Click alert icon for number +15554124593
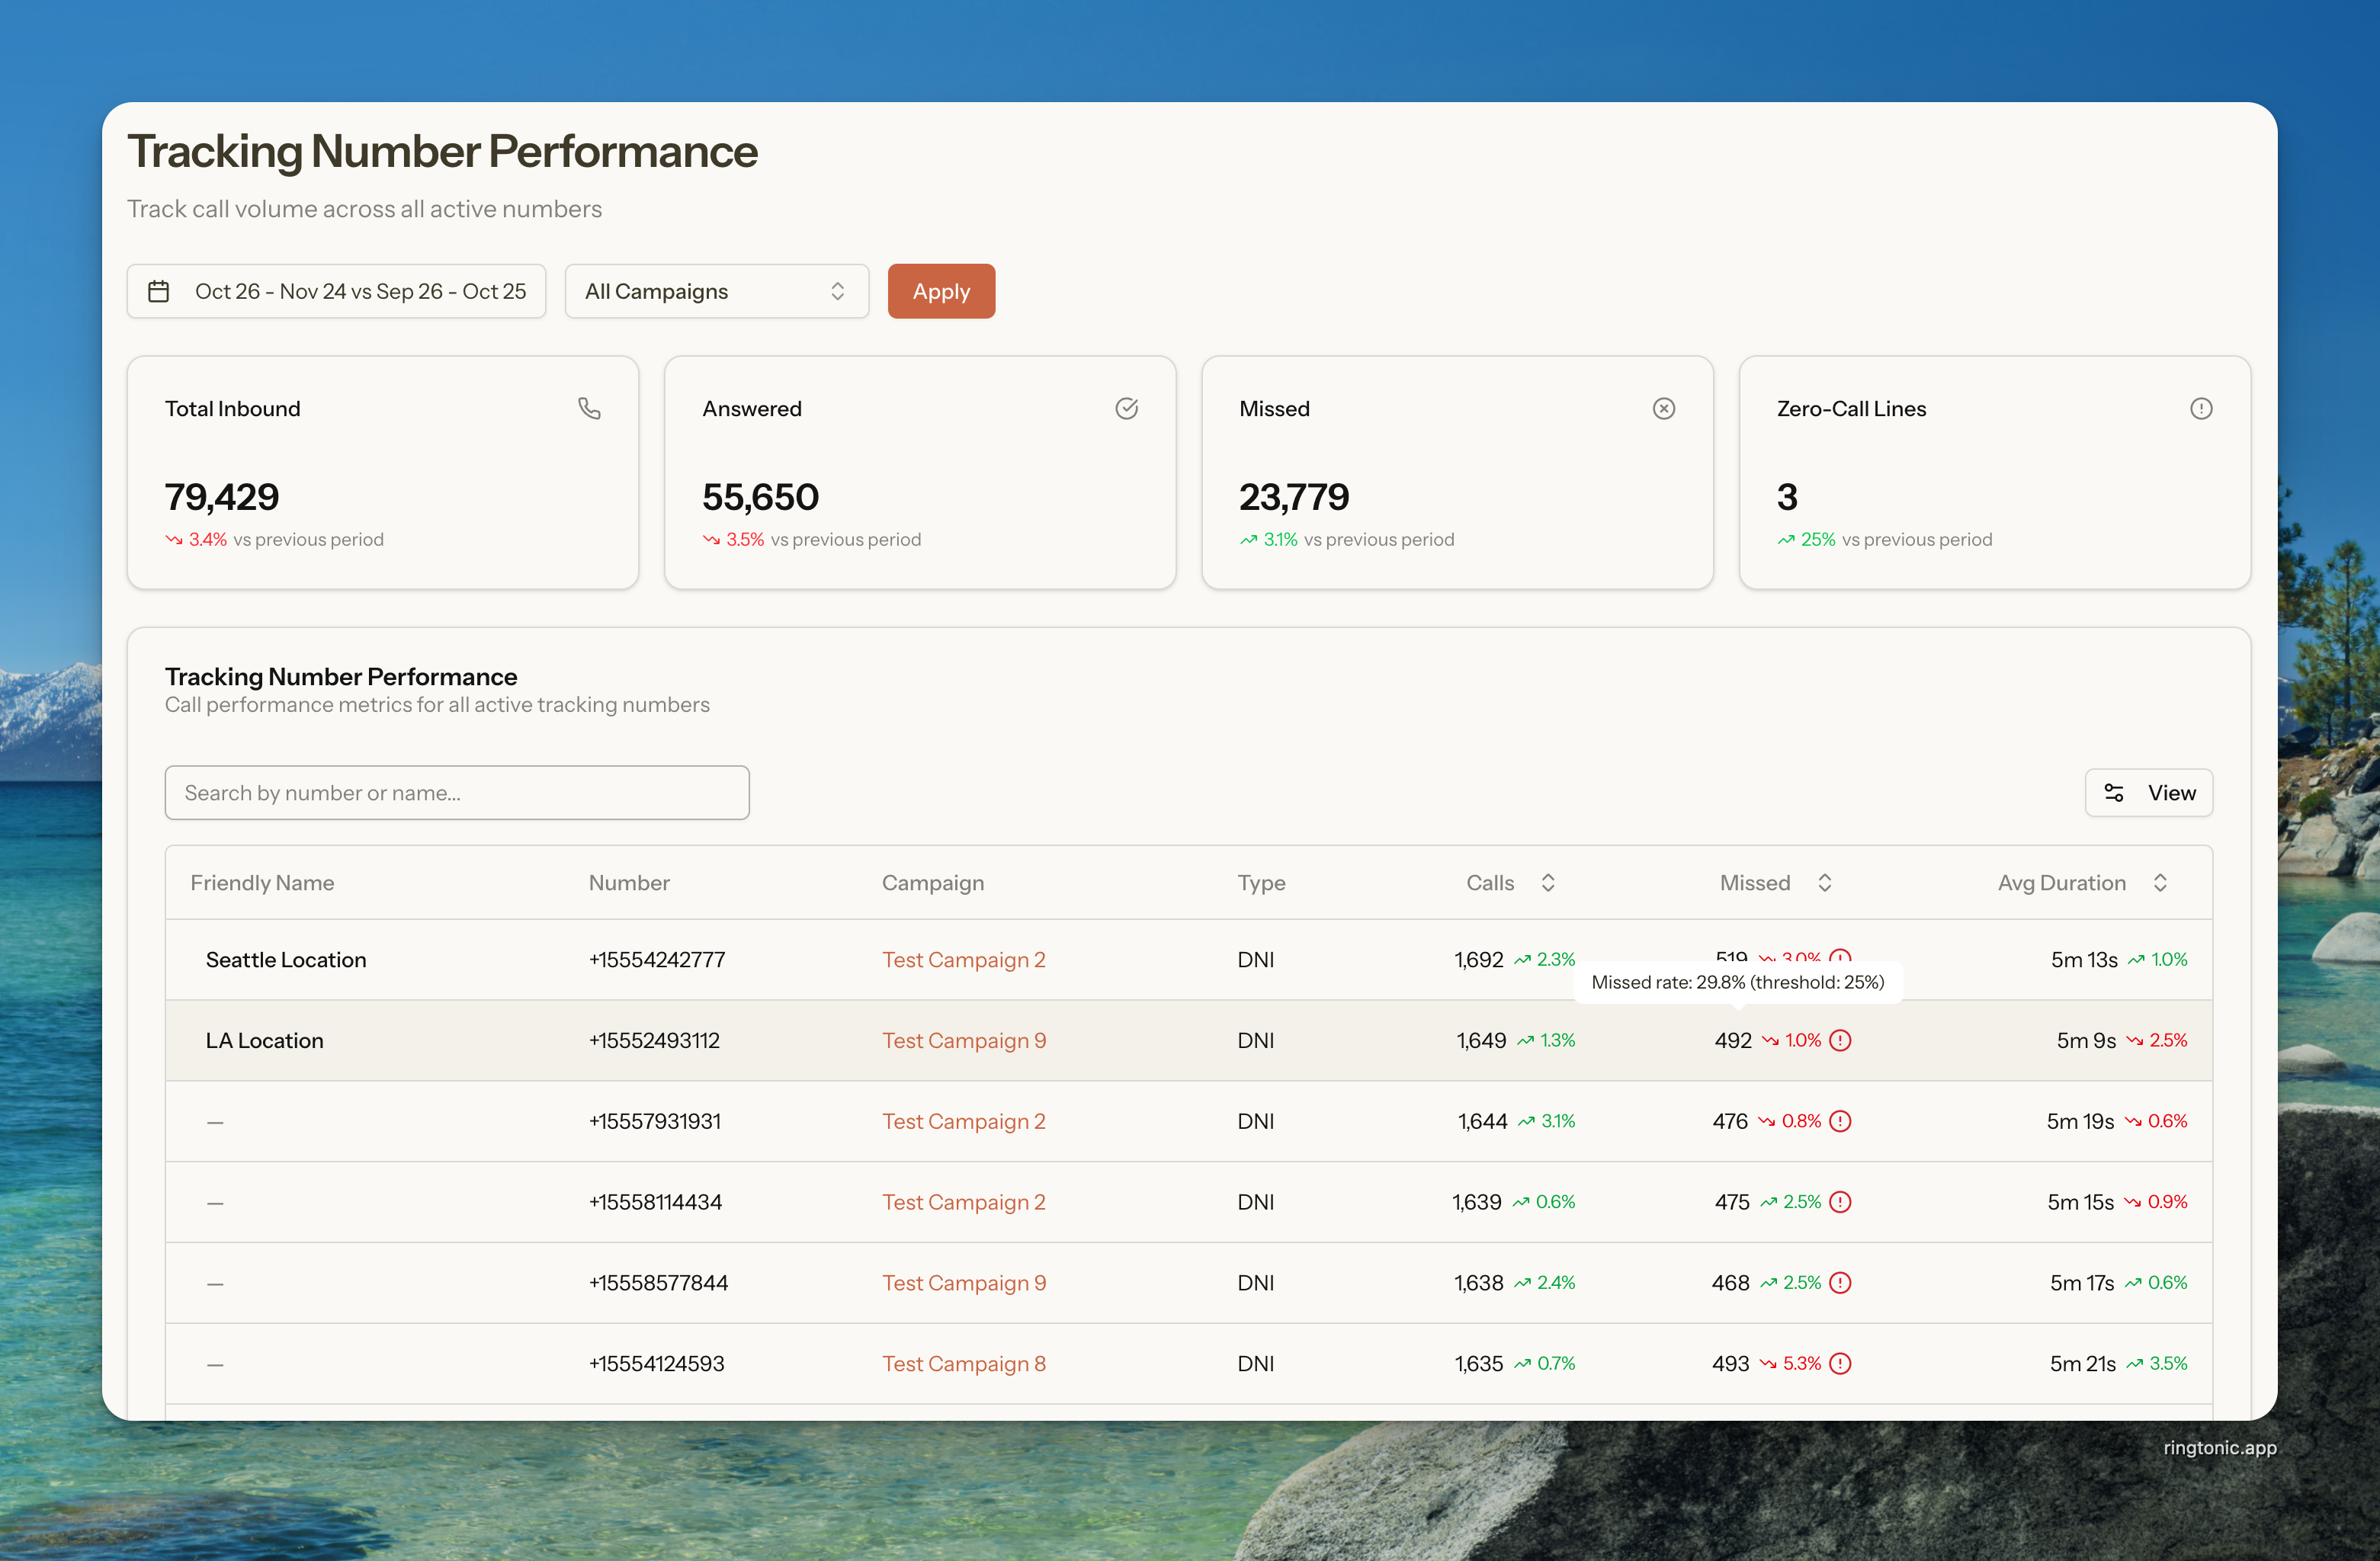Viewport: 2380px width, 1561px height. pos(1840,1363)
